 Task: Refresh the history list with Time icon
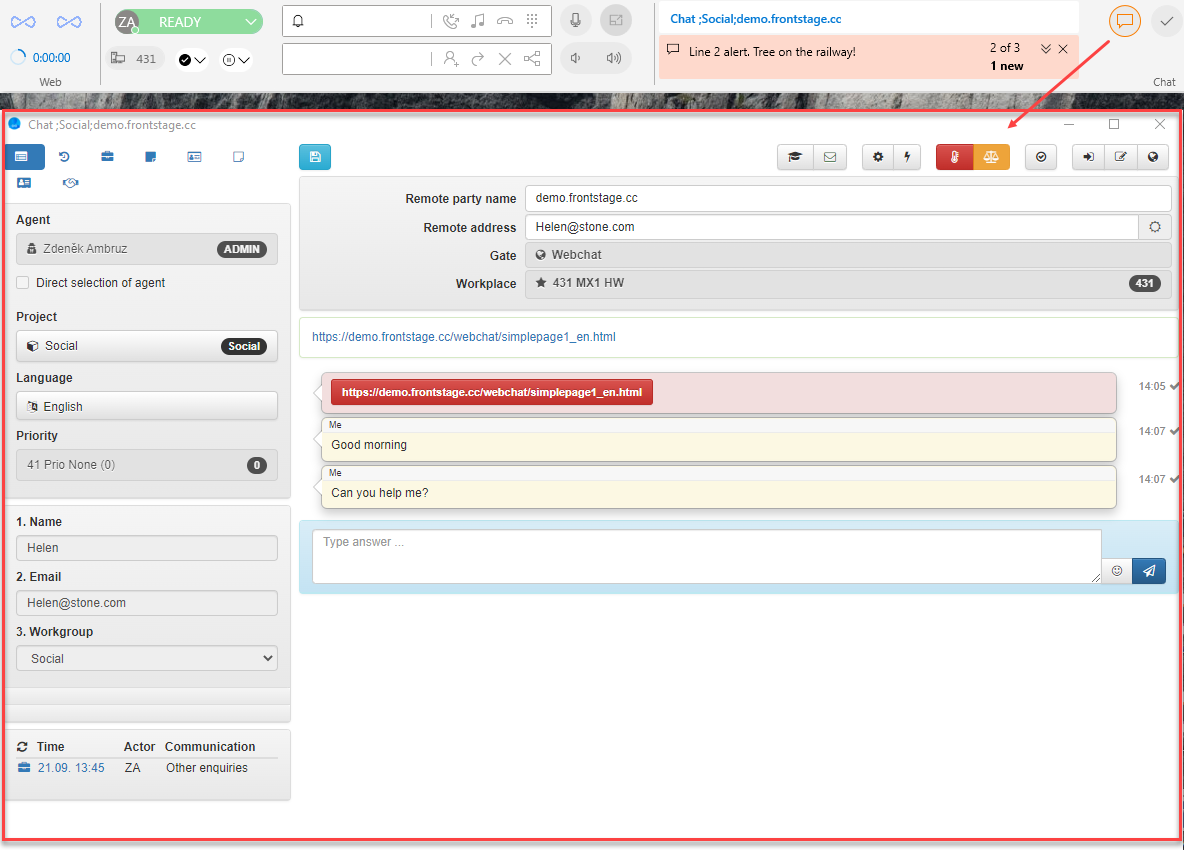click(23, 747)
